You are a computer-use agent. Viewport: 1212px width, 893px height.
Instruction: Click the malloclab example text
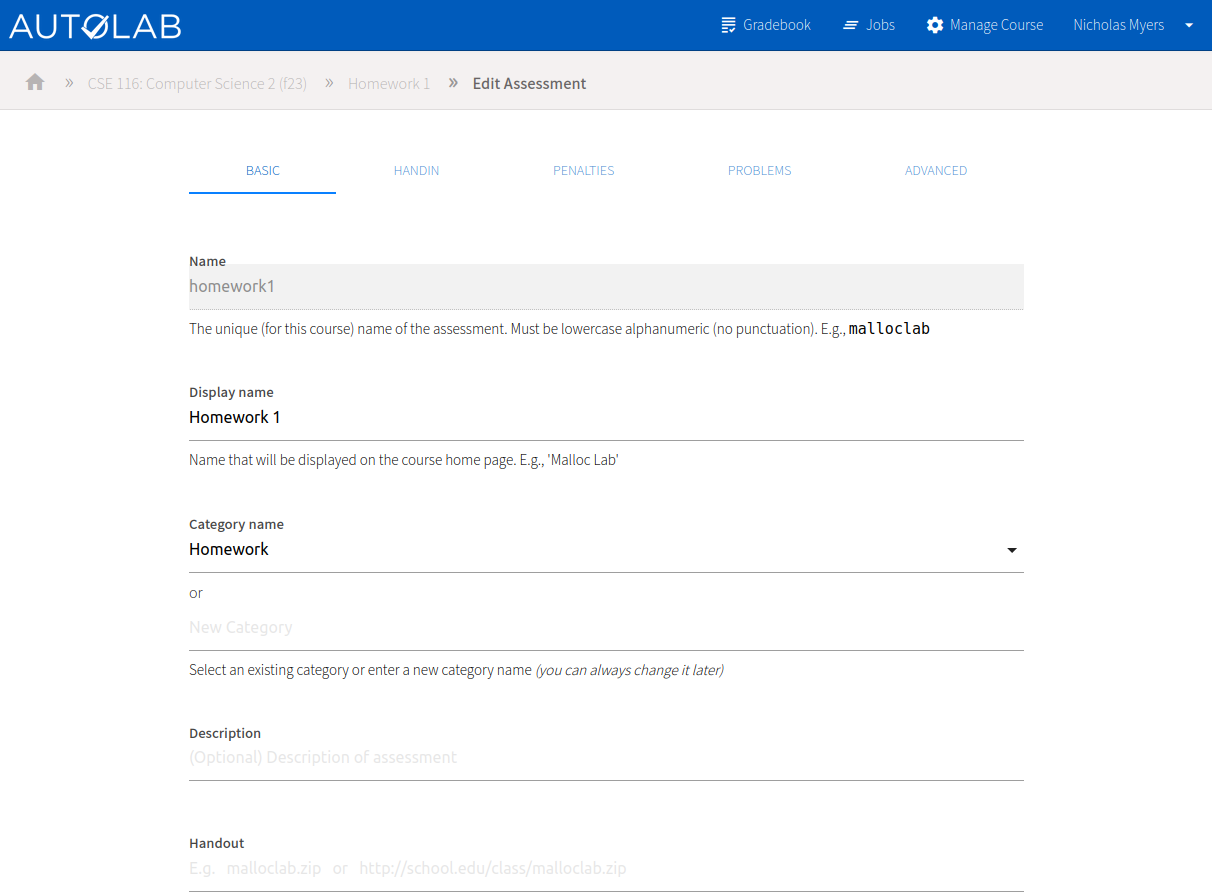coord(889,328)
